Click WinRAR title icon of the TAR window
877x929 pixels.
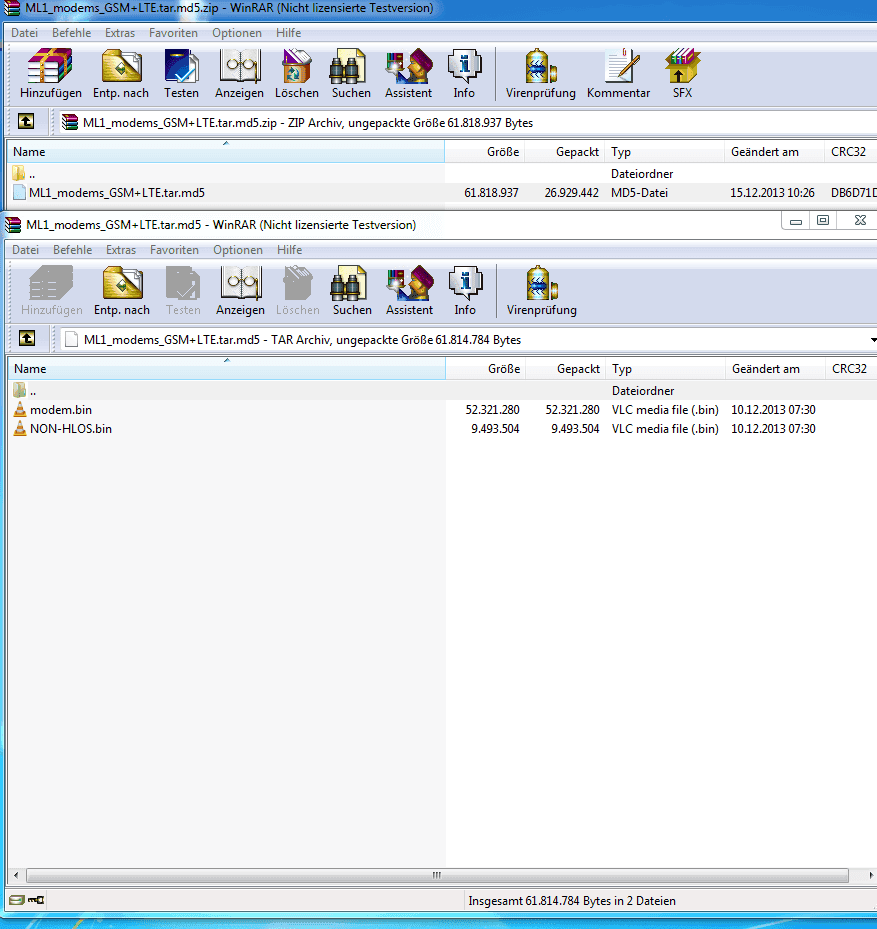(x=13, y=225)
